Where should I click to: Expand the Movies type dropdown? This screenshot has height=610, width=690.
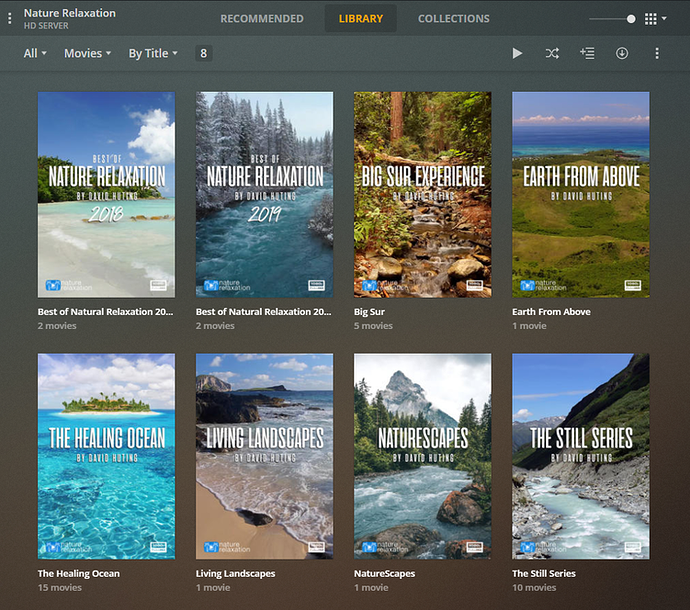pos(88,53)
